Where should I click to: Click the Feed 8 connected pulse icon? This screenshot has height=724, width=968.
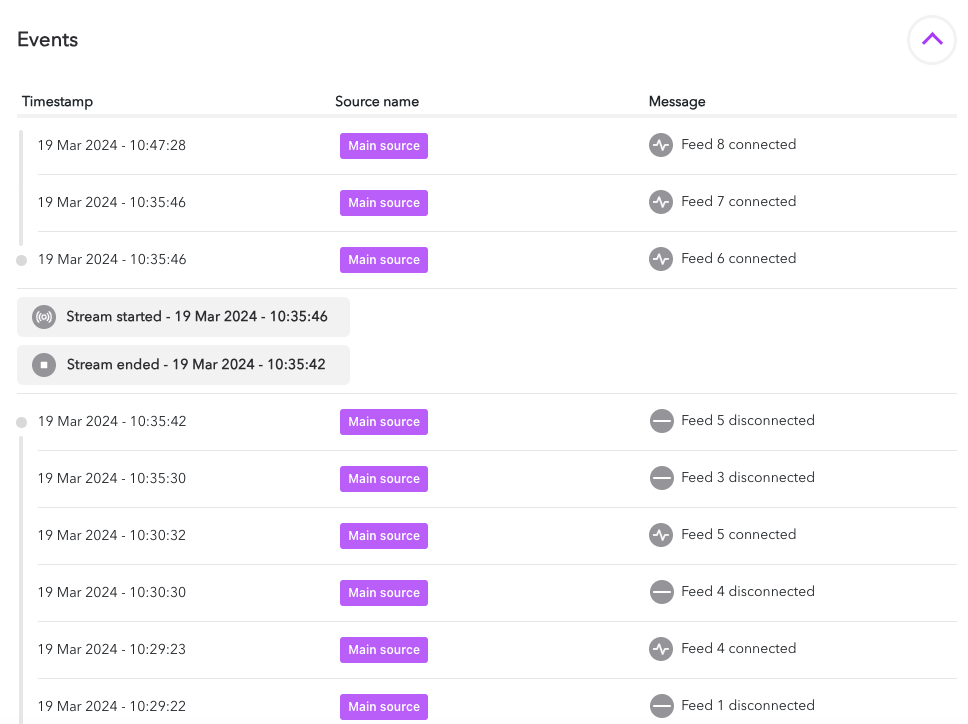tap(661, 145)
